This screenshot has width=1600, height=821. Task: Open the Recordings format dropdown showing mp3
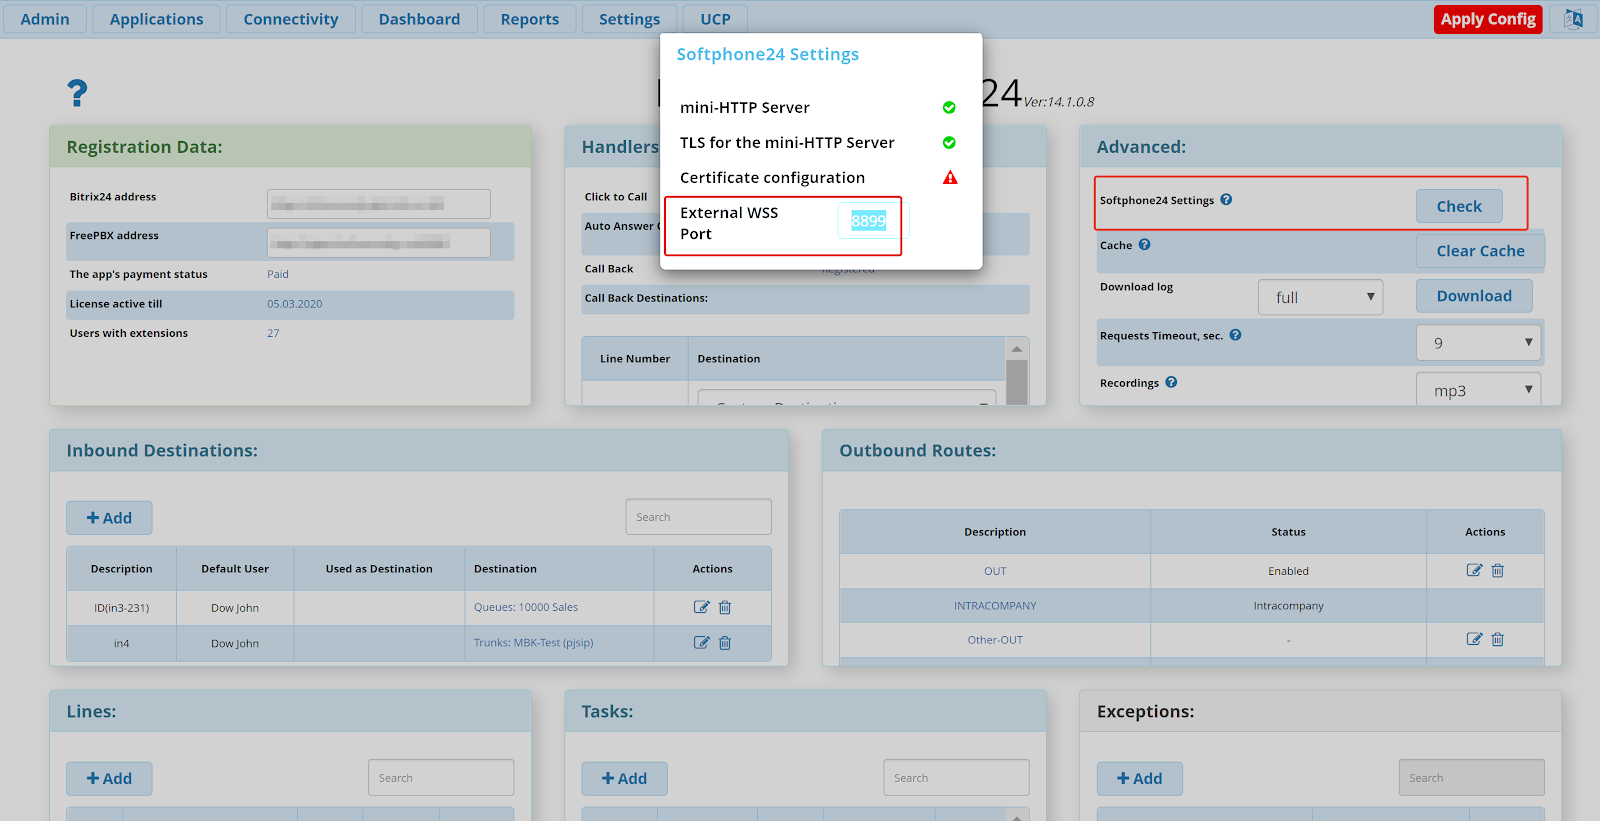[1478, 390]
